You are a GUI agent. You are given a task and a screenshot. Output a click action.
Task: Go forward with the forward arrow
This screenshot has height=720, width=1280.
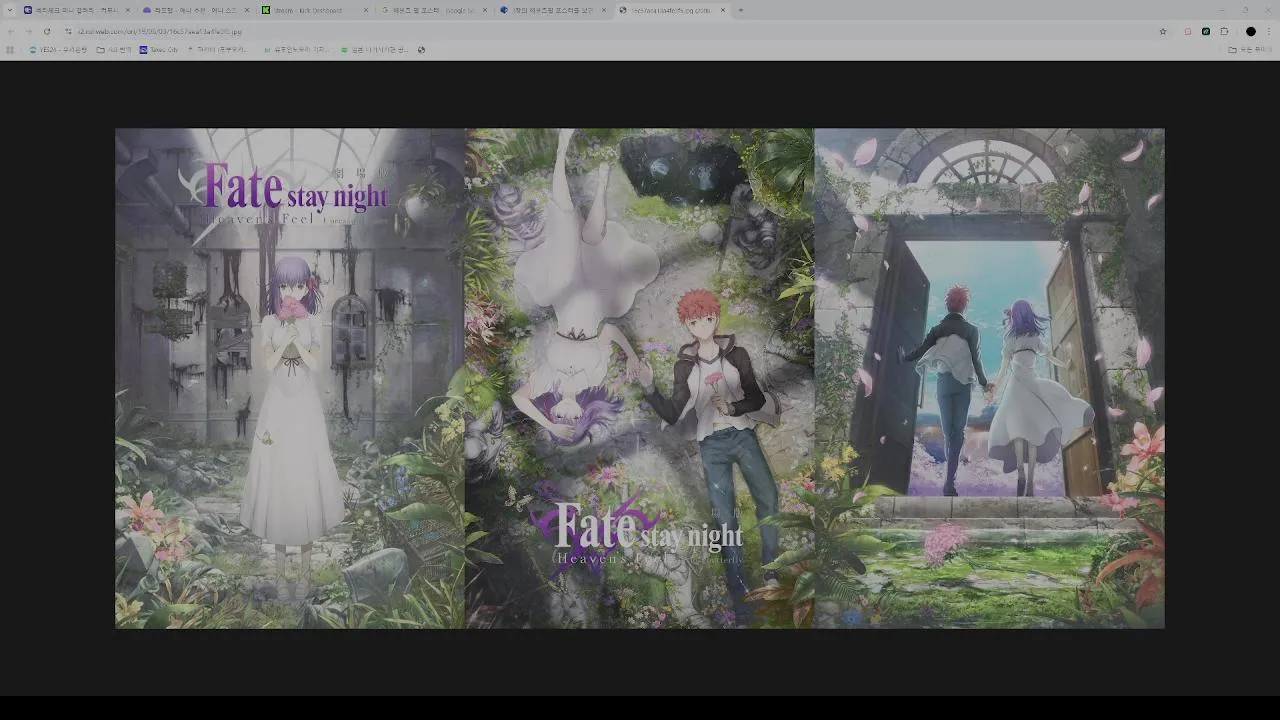coord(28,31)
